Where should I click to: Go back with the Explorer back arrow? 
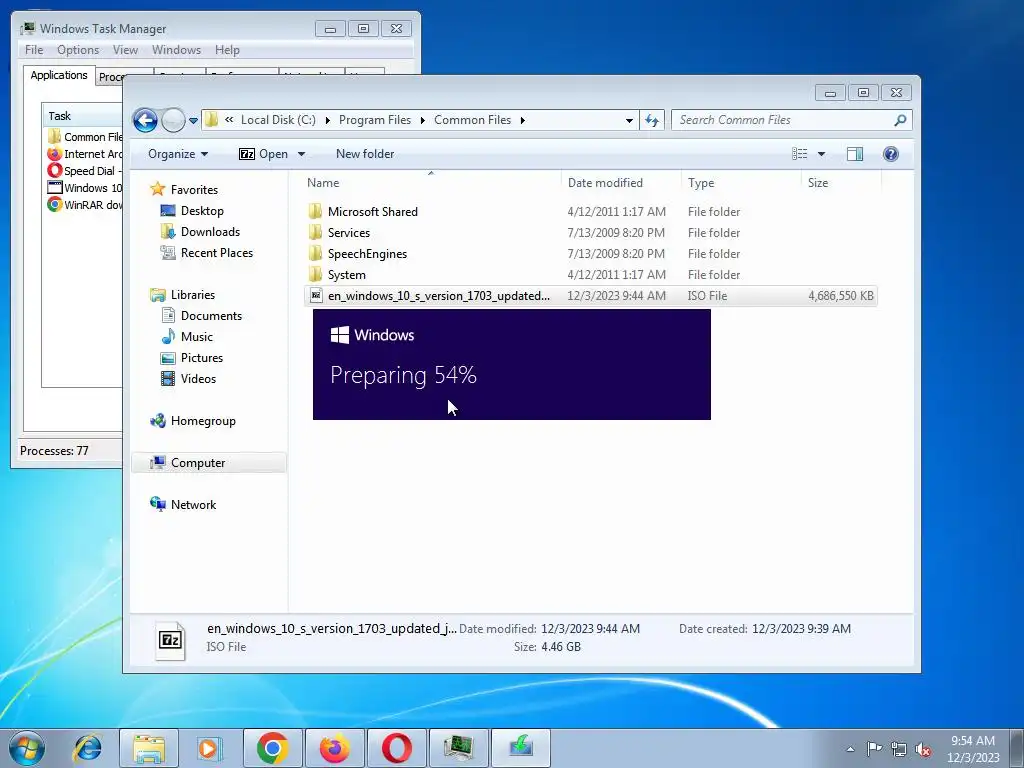tap(145, 120)
